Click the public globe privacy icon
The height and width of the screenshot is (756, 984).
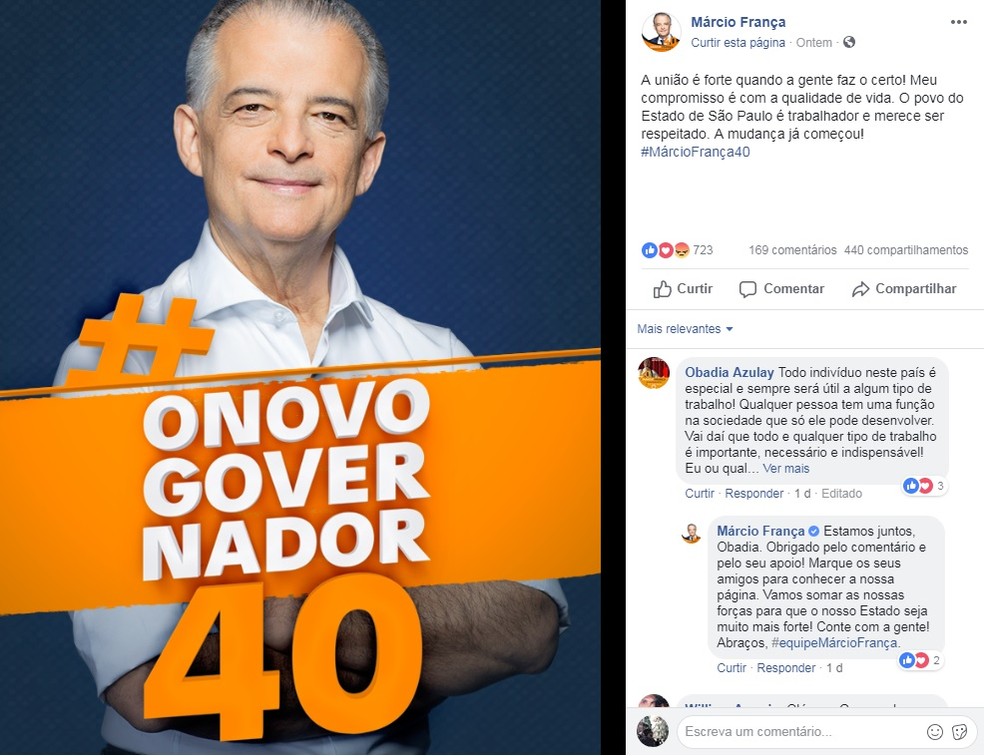tap(849, 42)
